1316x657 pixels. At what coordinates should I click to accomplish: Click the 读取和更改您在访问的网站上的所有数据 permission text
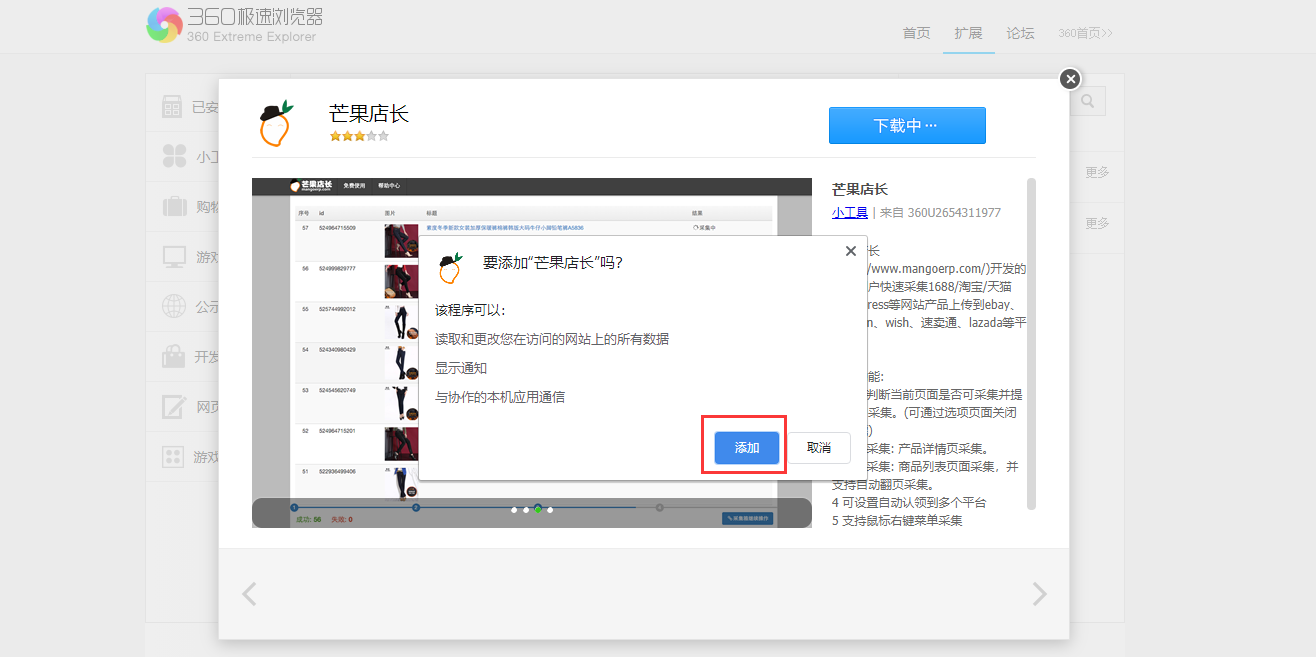(552, 339)
